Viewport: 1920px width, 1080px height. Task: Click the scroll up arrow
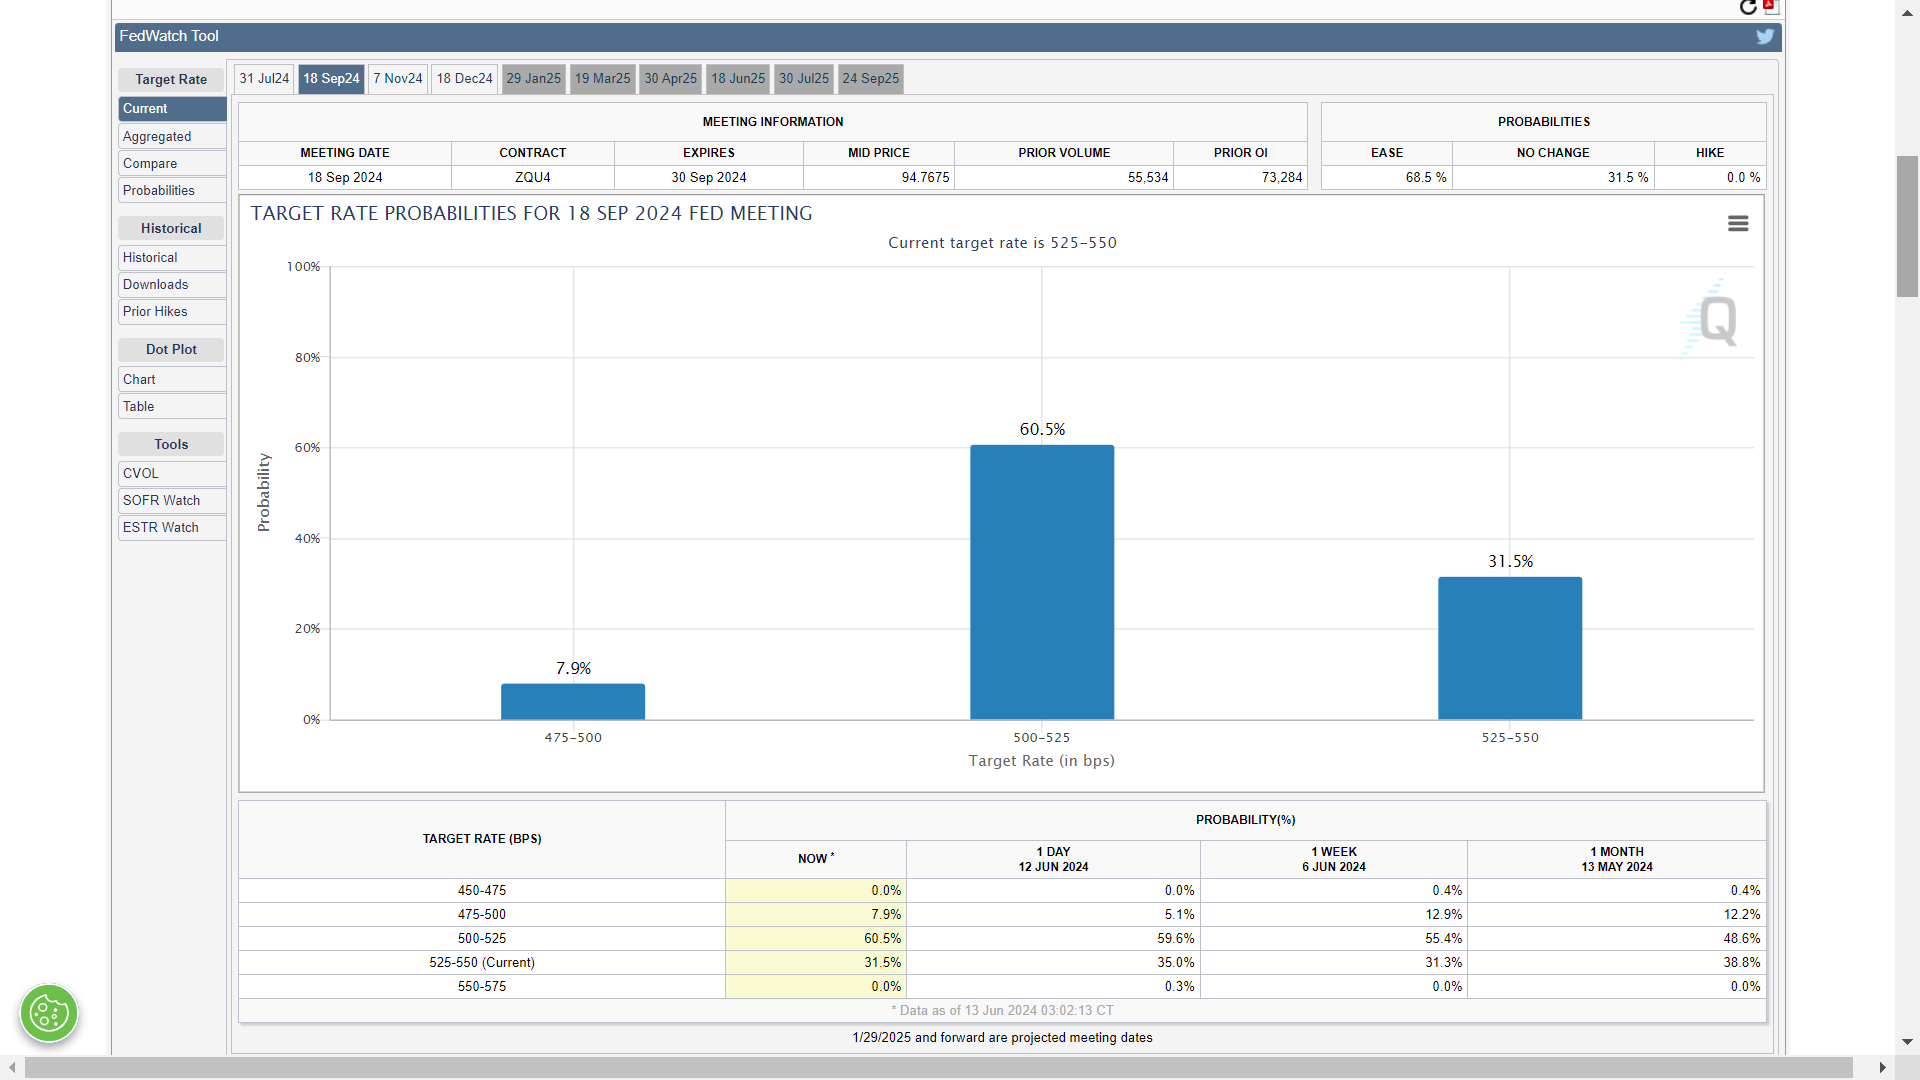pos(1907,12)
